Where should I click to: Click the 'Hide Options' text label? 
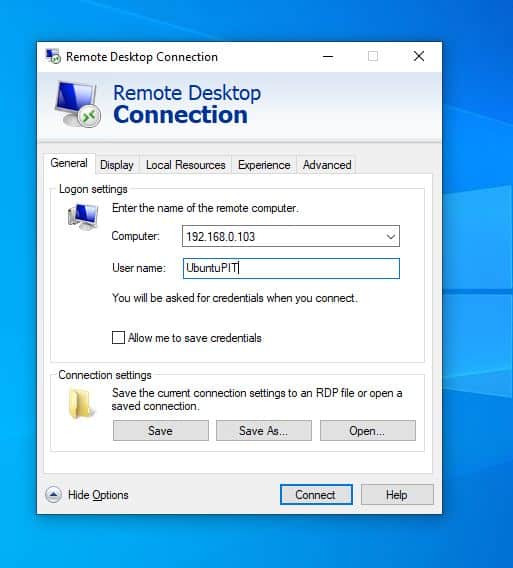[x=98, y=495]
